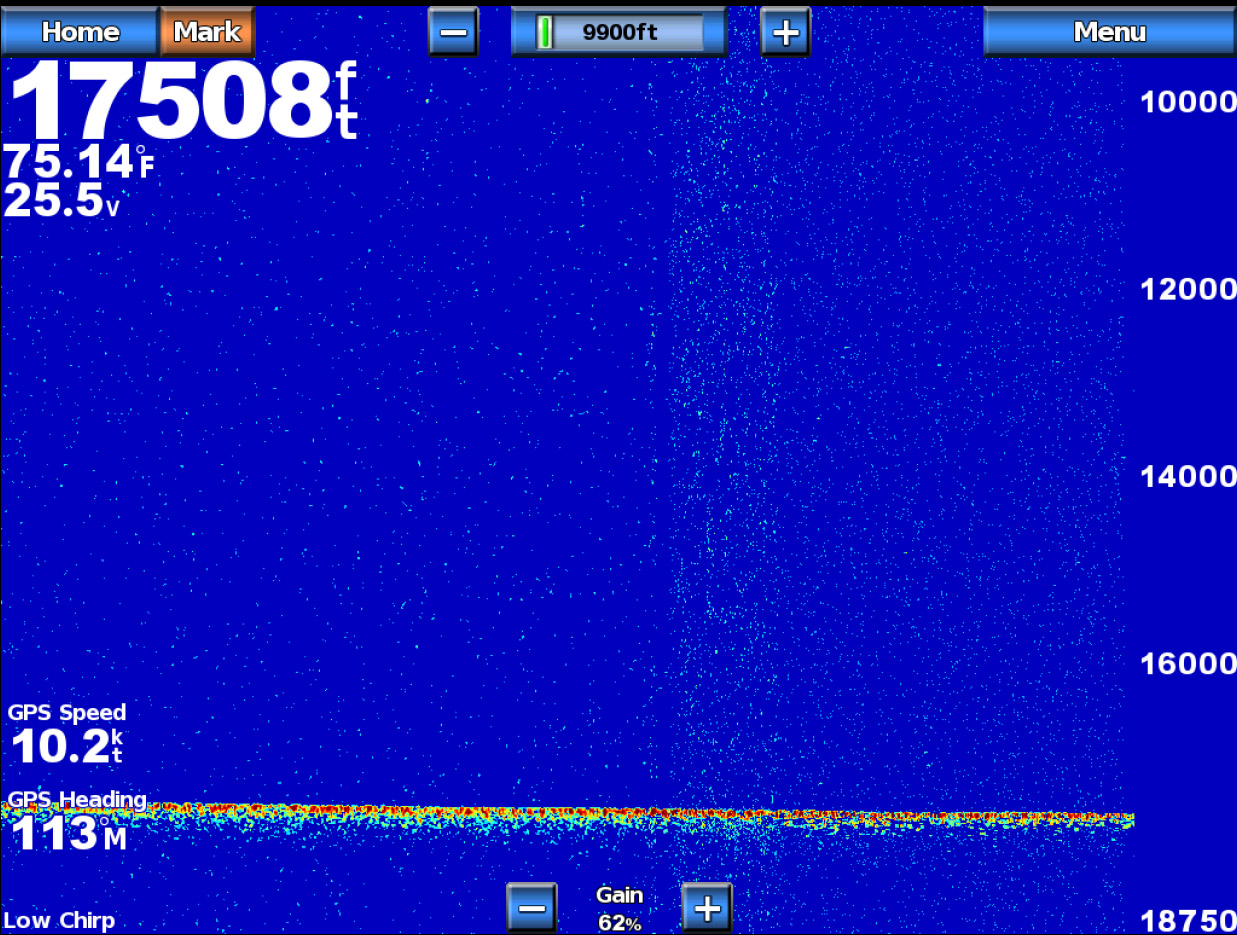Viewport: 1237px width, 935px height.
Task: Tap the 25.5 V voltage reading
Action: [62, 201]
